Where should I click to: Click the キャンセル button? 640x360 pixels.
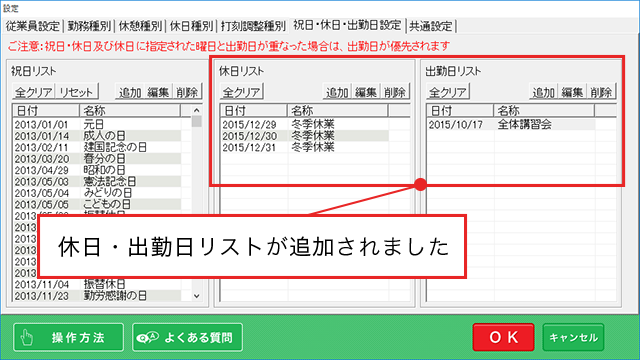pos(573,337)
